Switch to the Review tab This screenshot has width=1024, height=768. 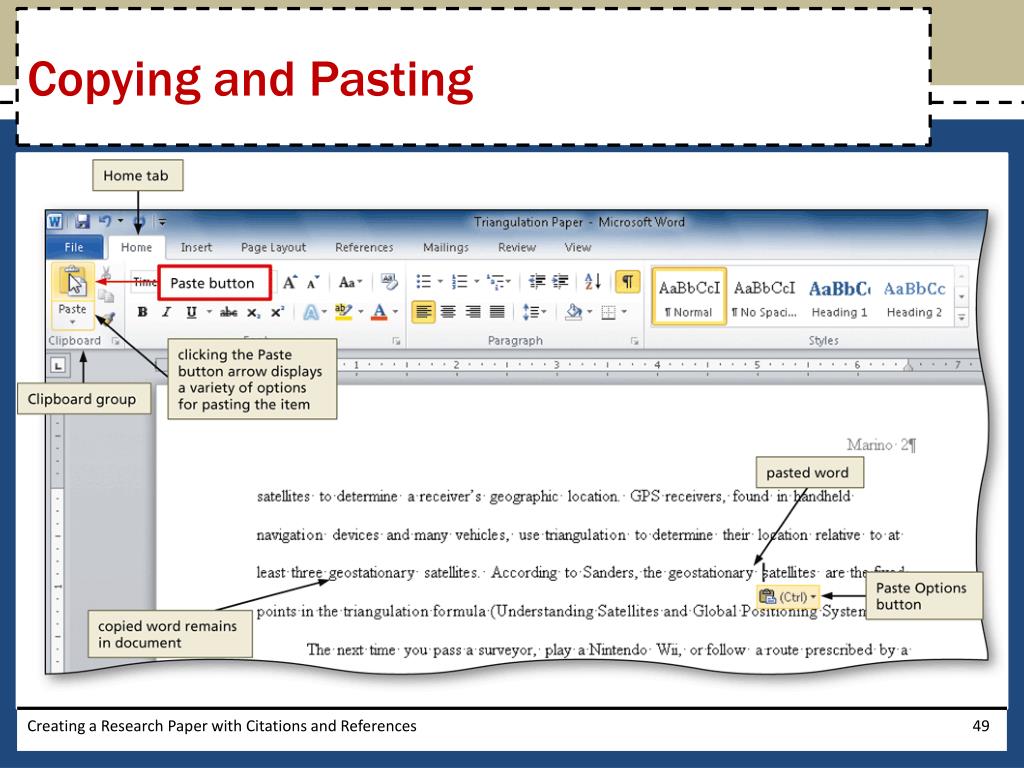[x=517, y=248]
